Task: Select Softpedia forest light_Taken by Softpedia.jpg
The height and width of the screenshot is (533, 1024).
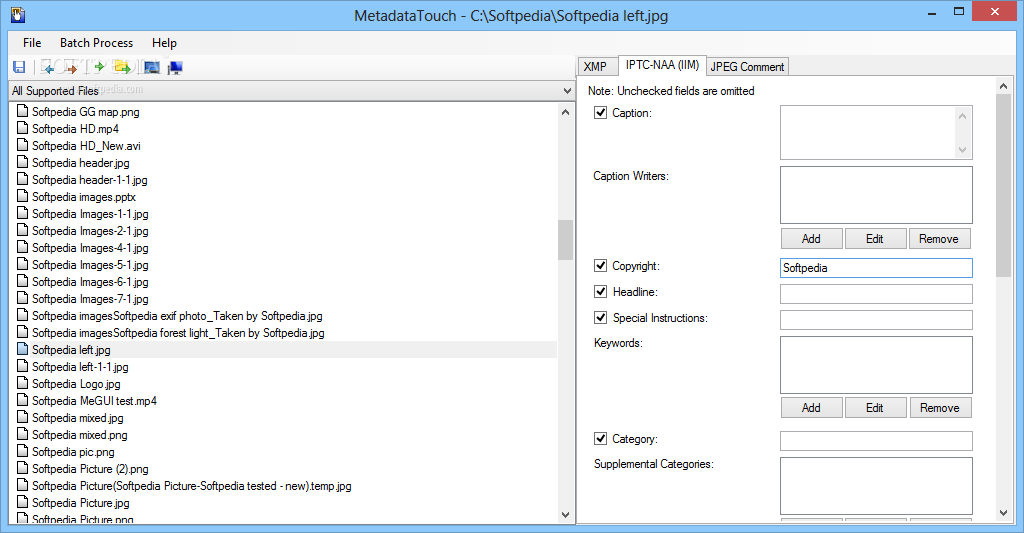Action: (178, 332)
